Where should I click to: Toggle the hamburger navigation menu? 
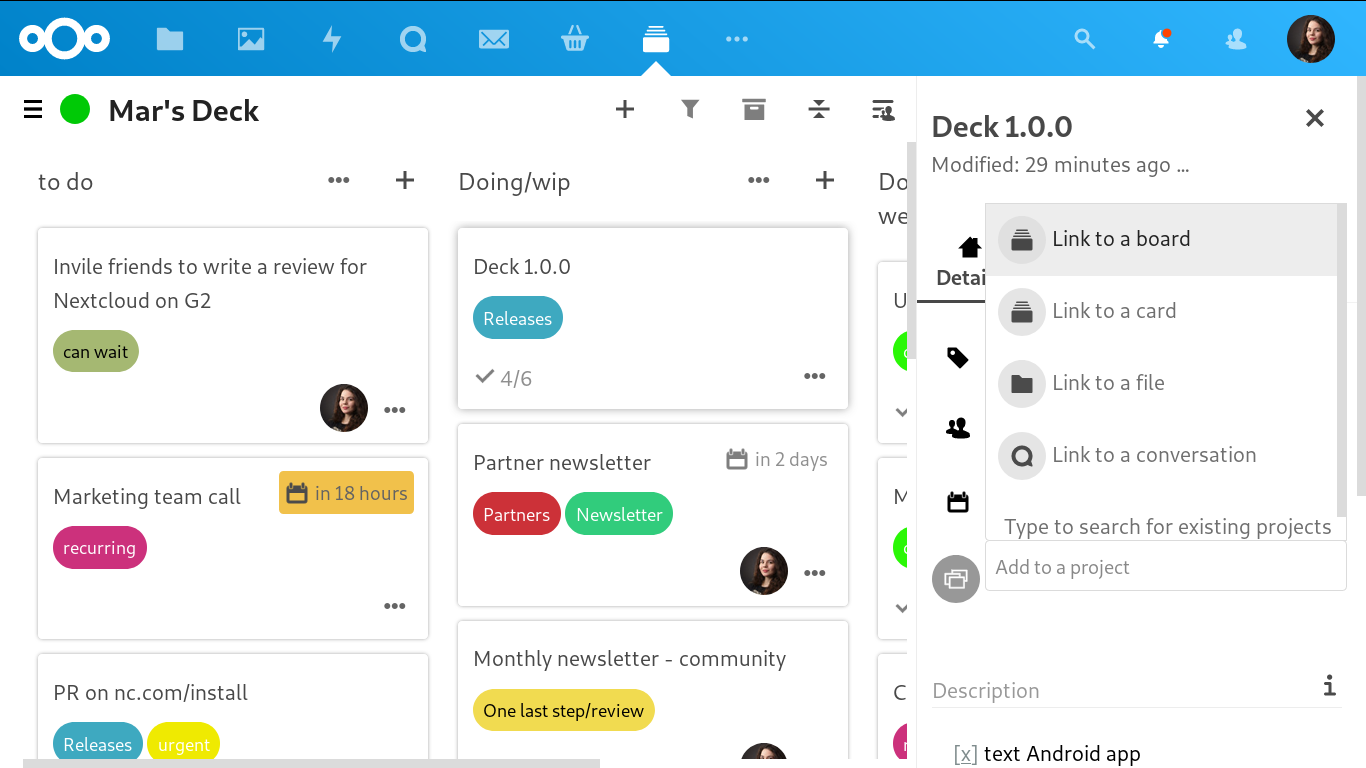[x=33, y=110]
